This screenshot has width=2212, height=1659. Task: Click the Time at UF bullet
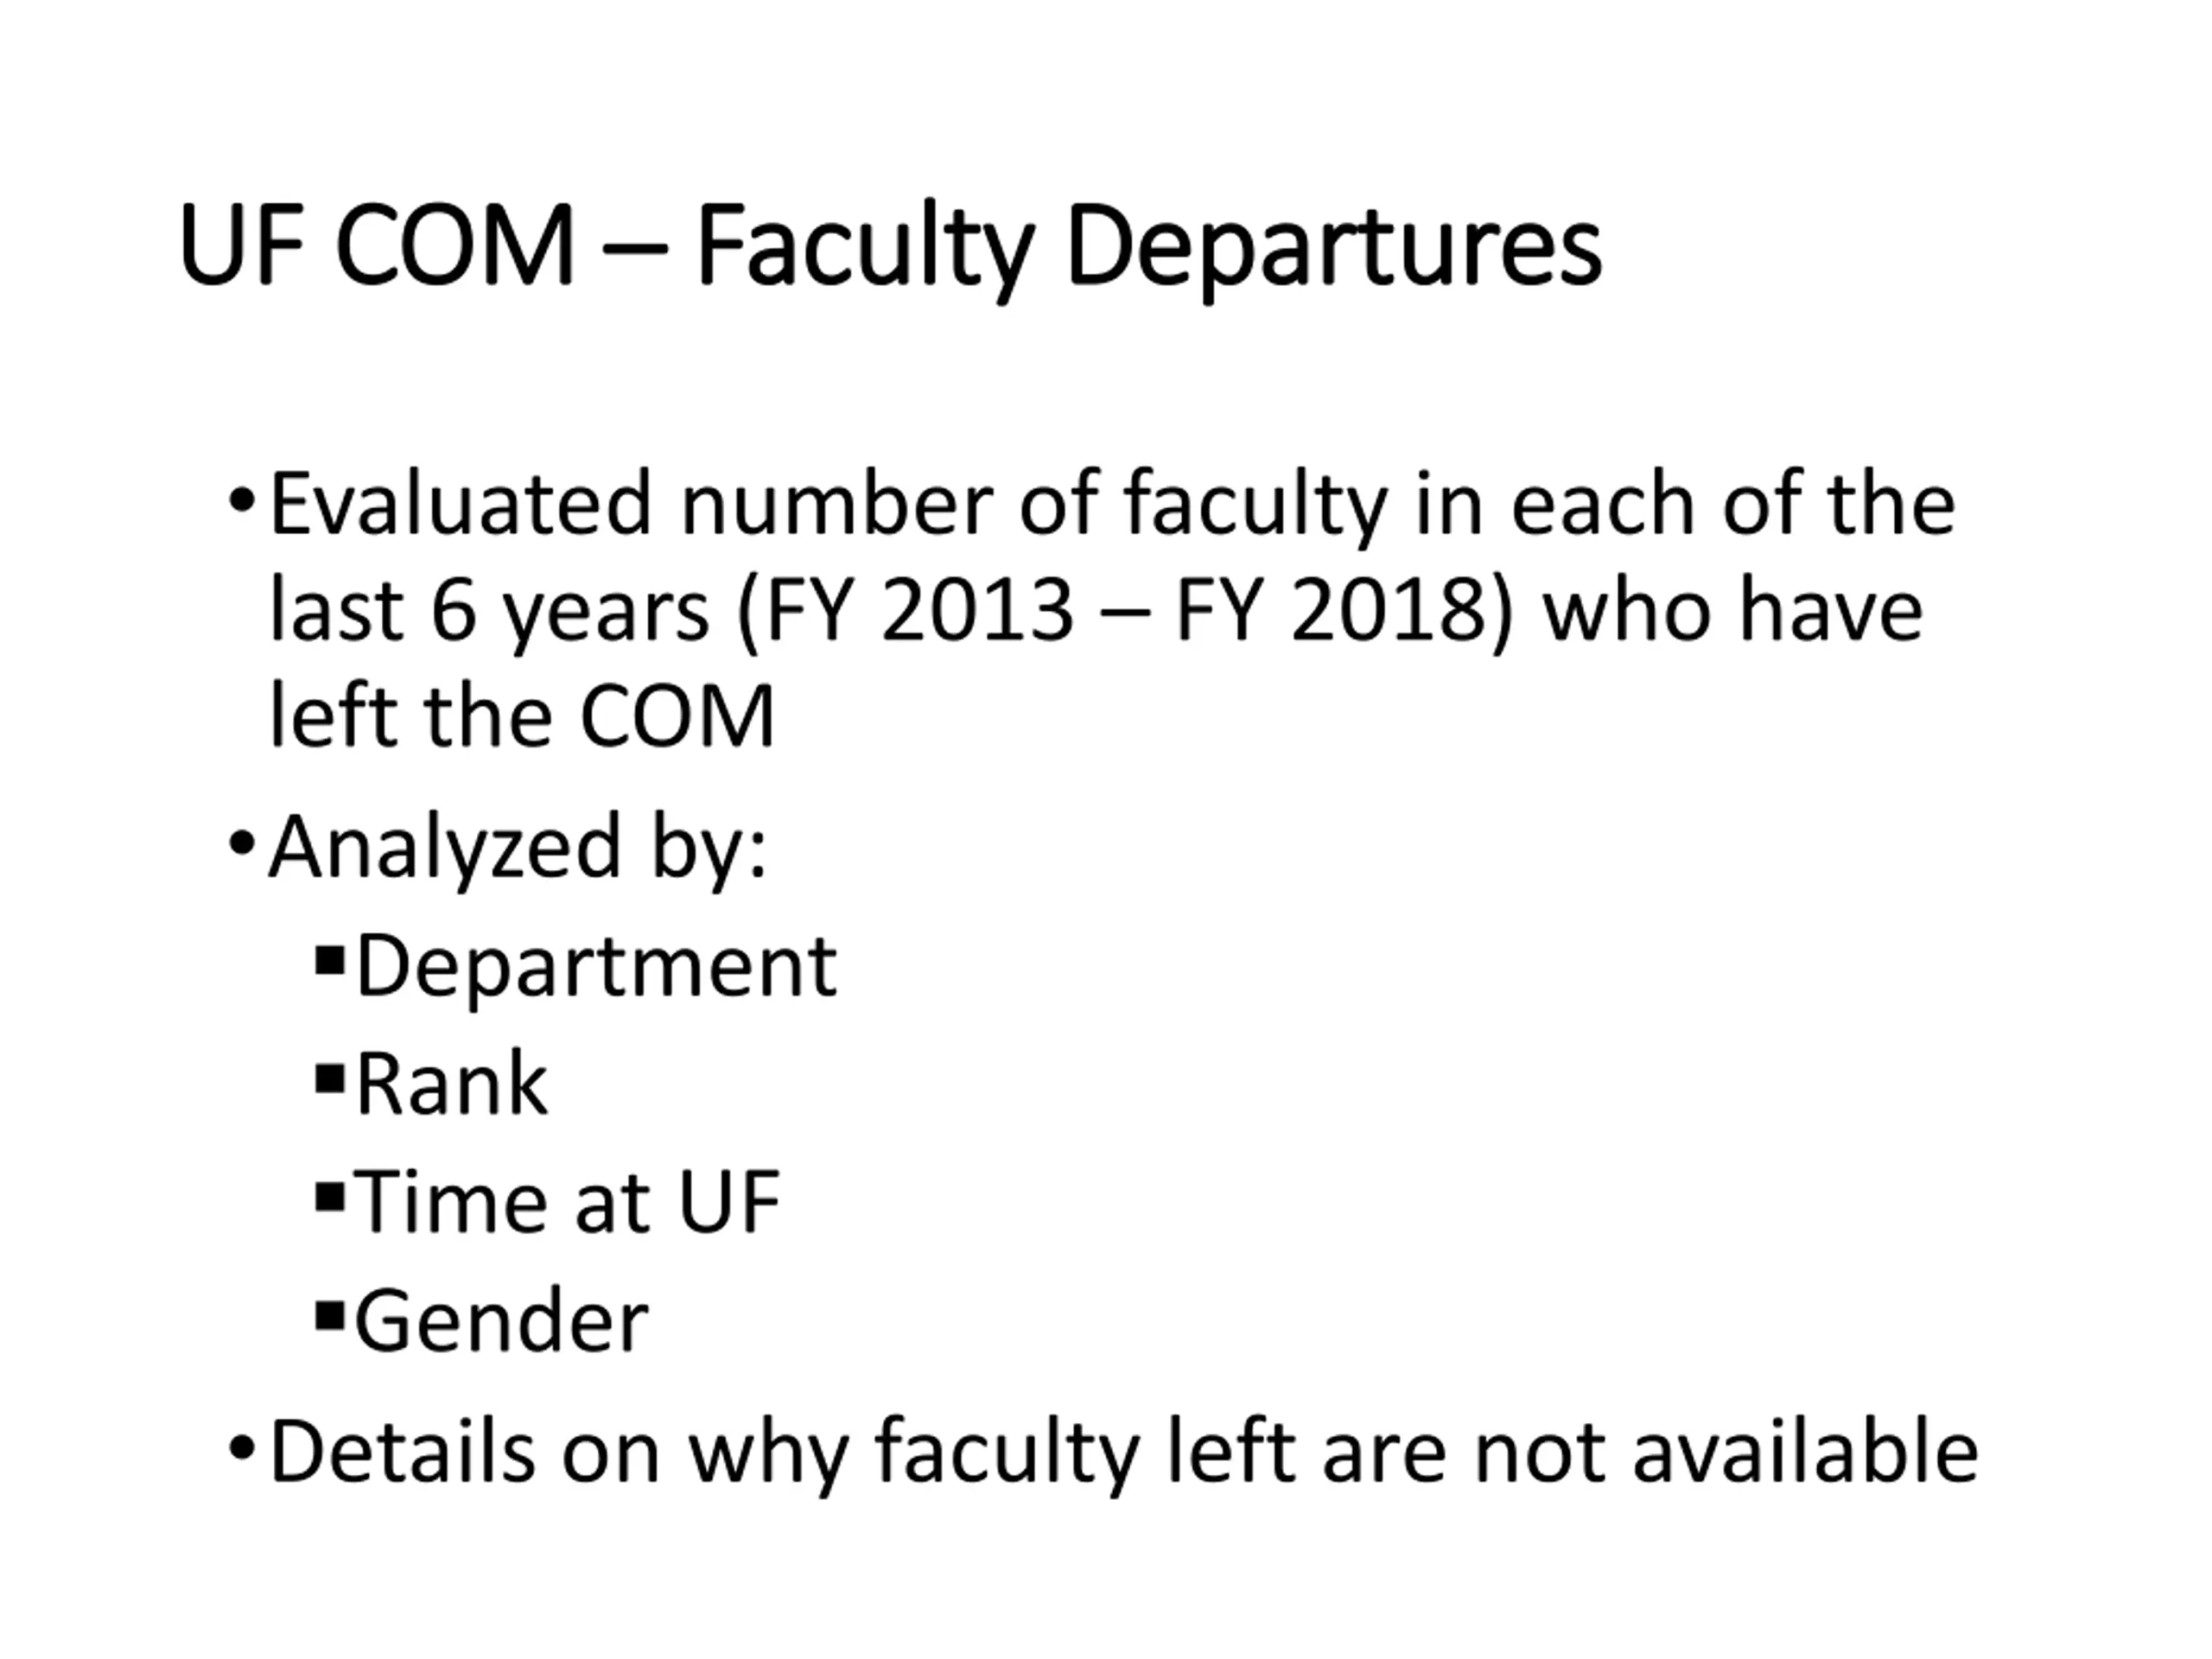pos(568,1202)
